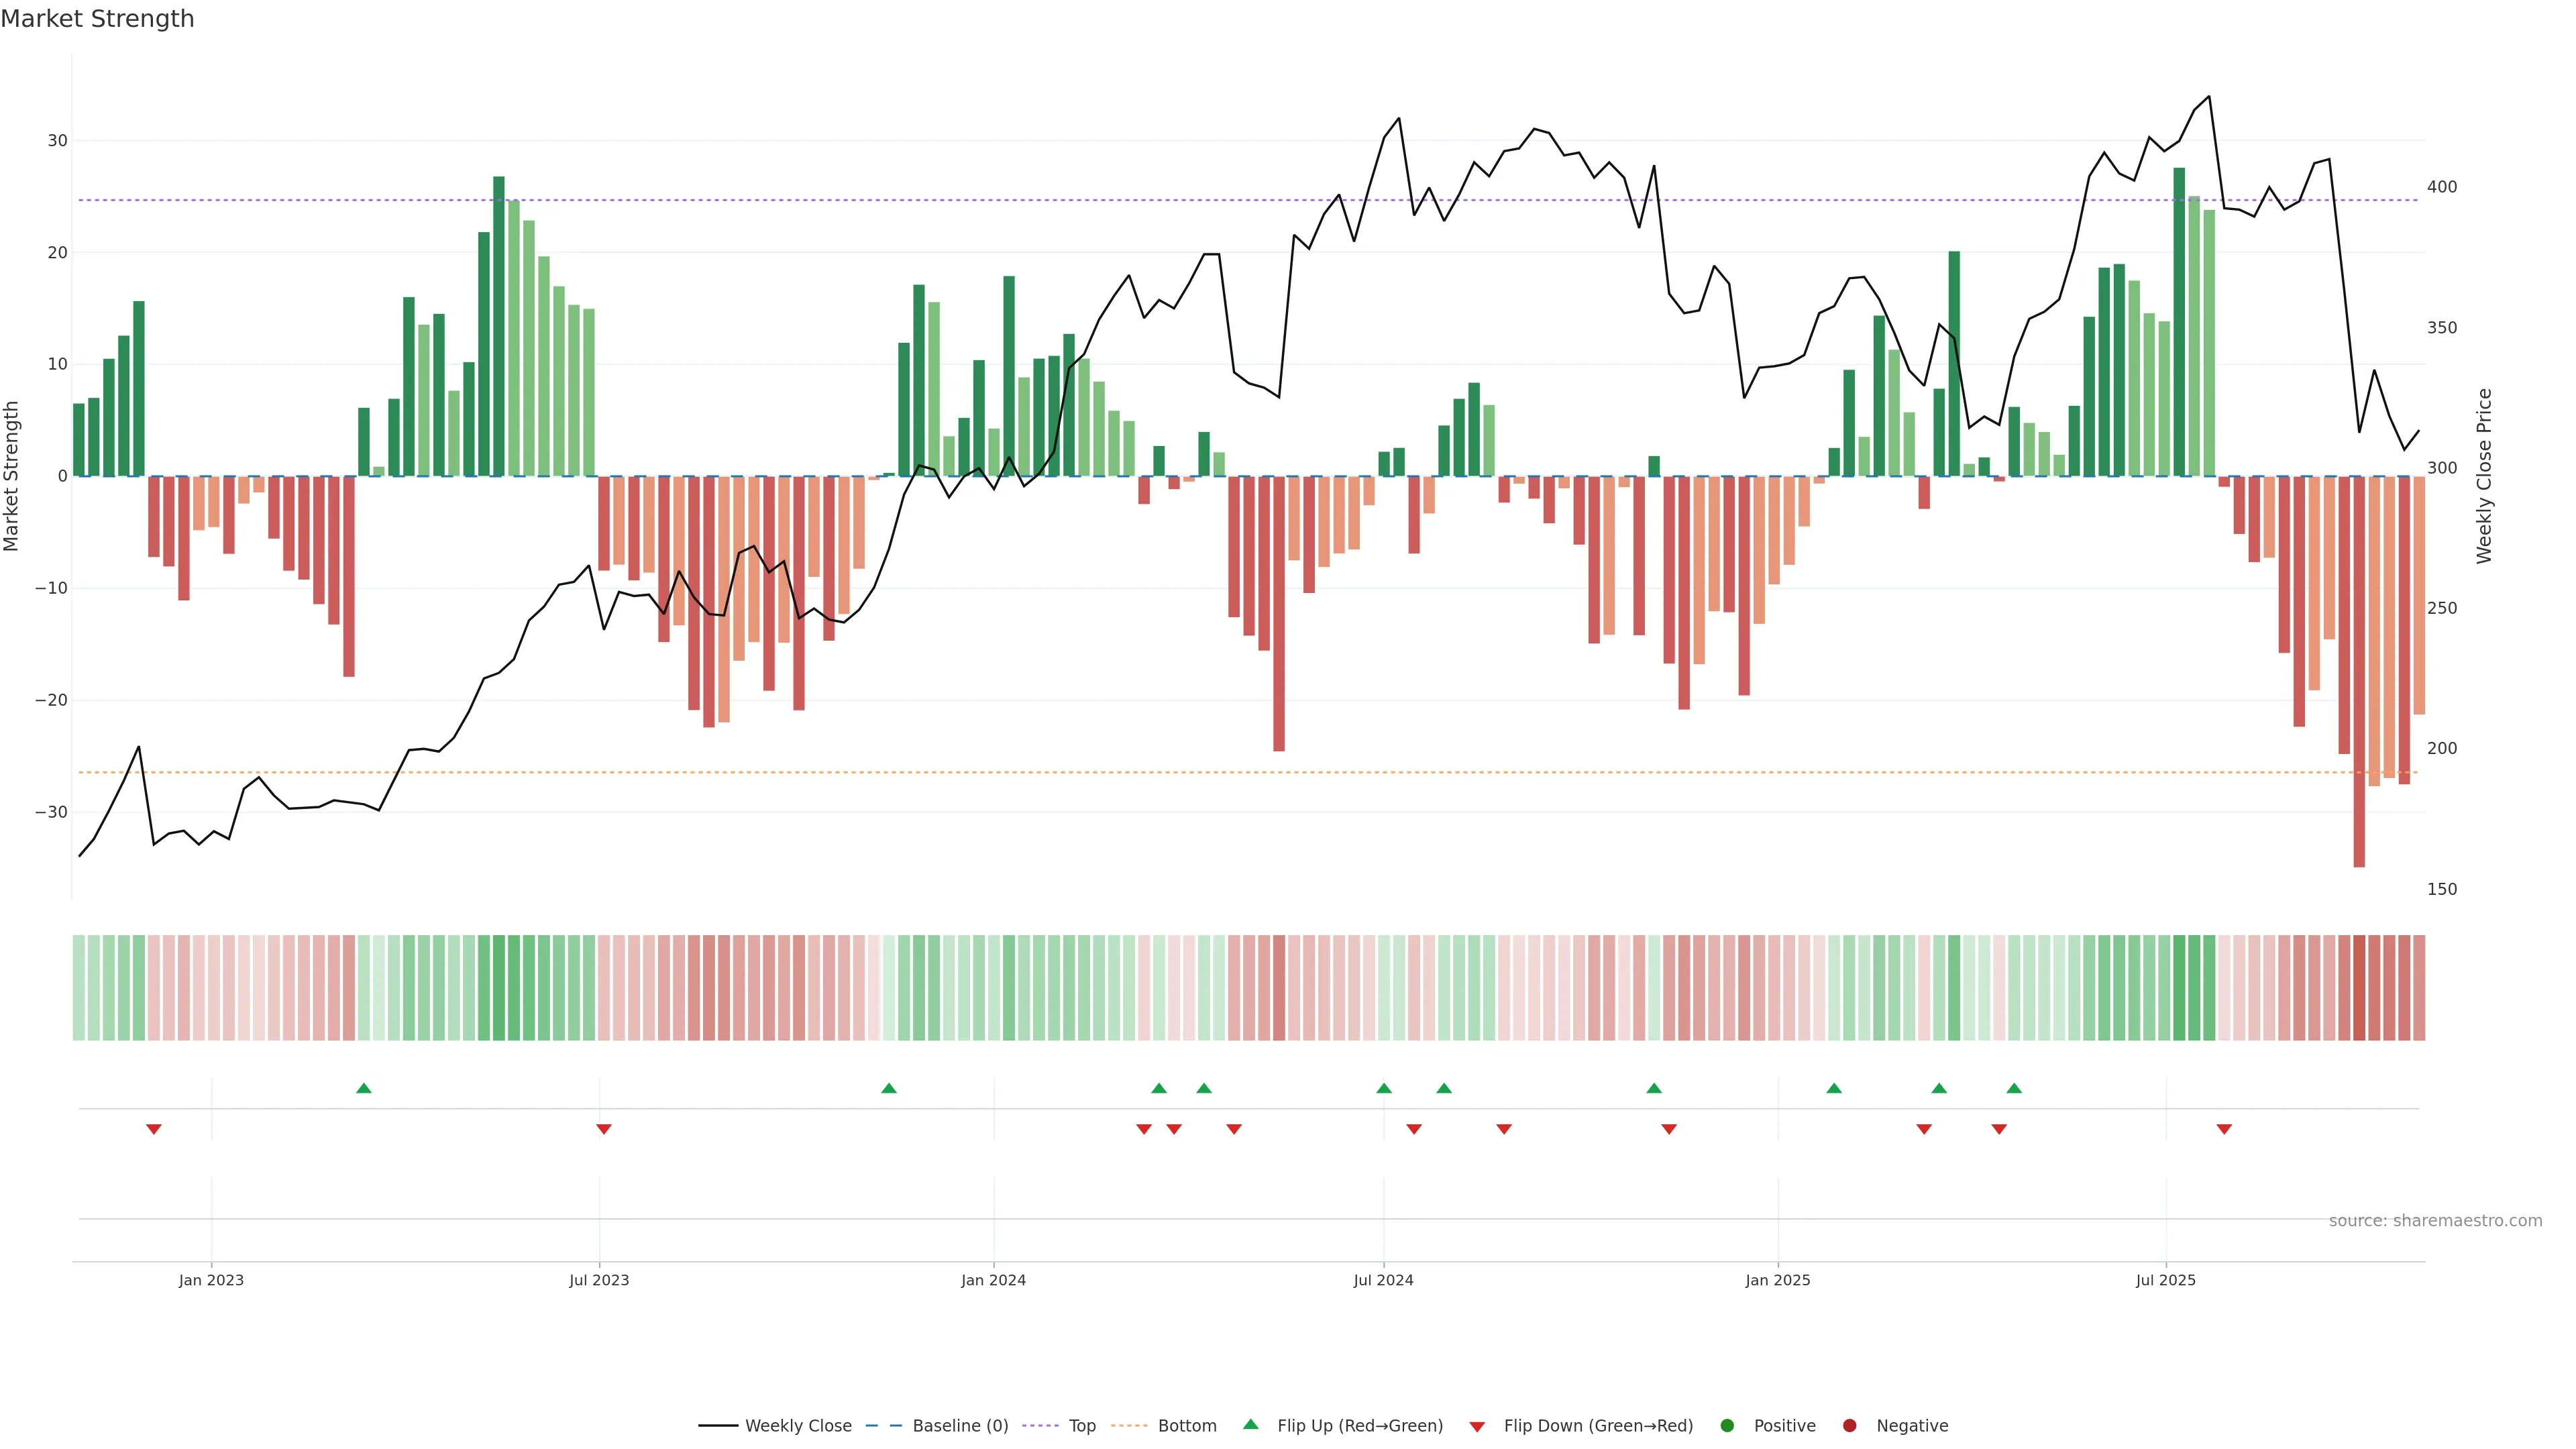Click the source: sharemaestro.com text
Image resolution: width=2576 pixels, height=1449 pixels.
click(2435, 1221)
